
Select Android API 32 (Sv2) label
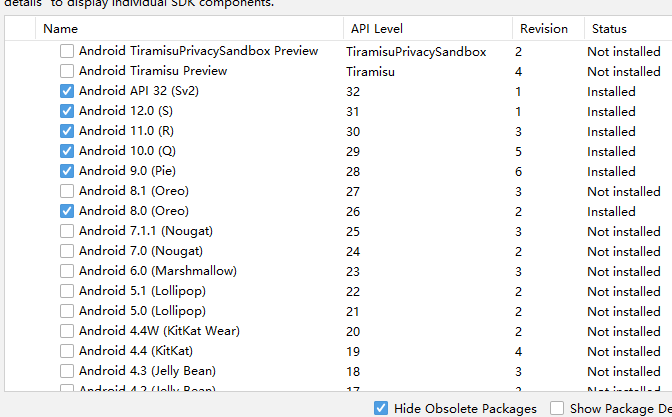139,91
